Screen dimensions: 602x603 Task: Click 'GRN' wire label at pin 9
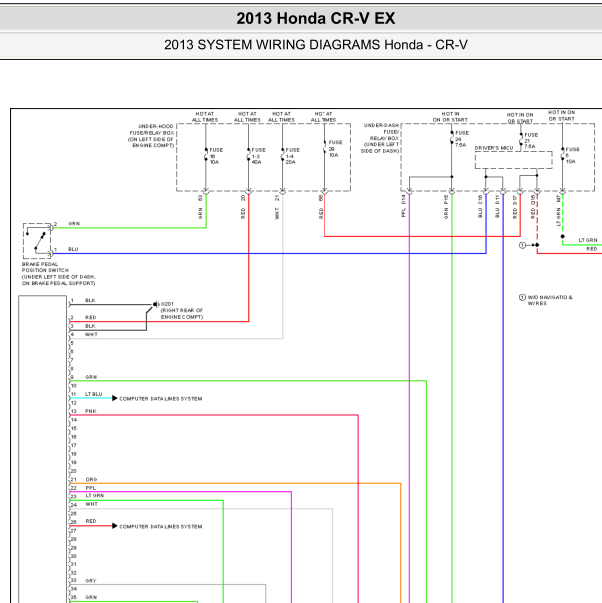[x=91, y=377]
